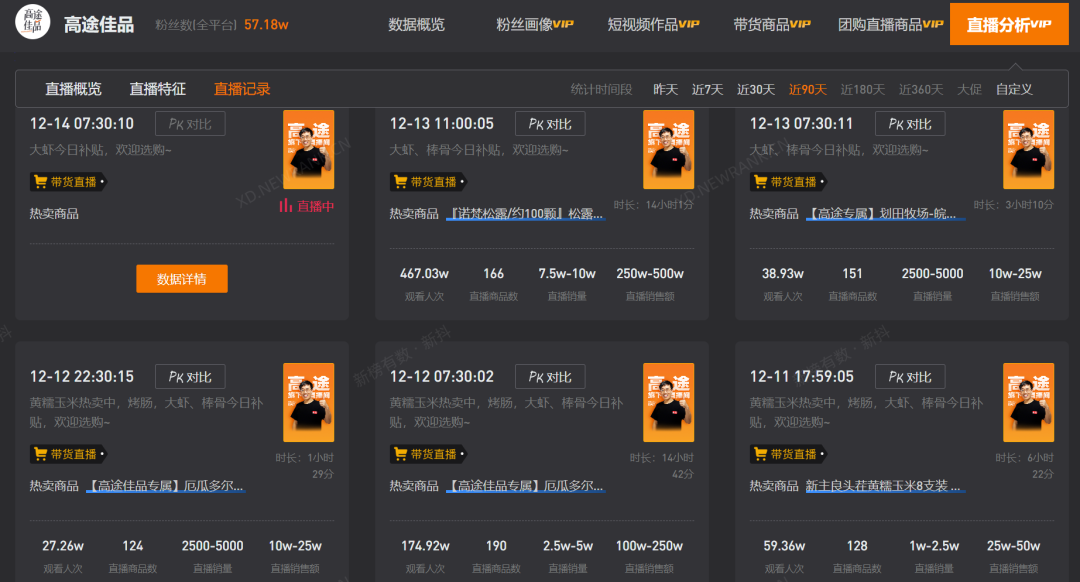Click PK对比 on the 12-14 07:30:10 card

pyautogui.click(x=190, y=124)
